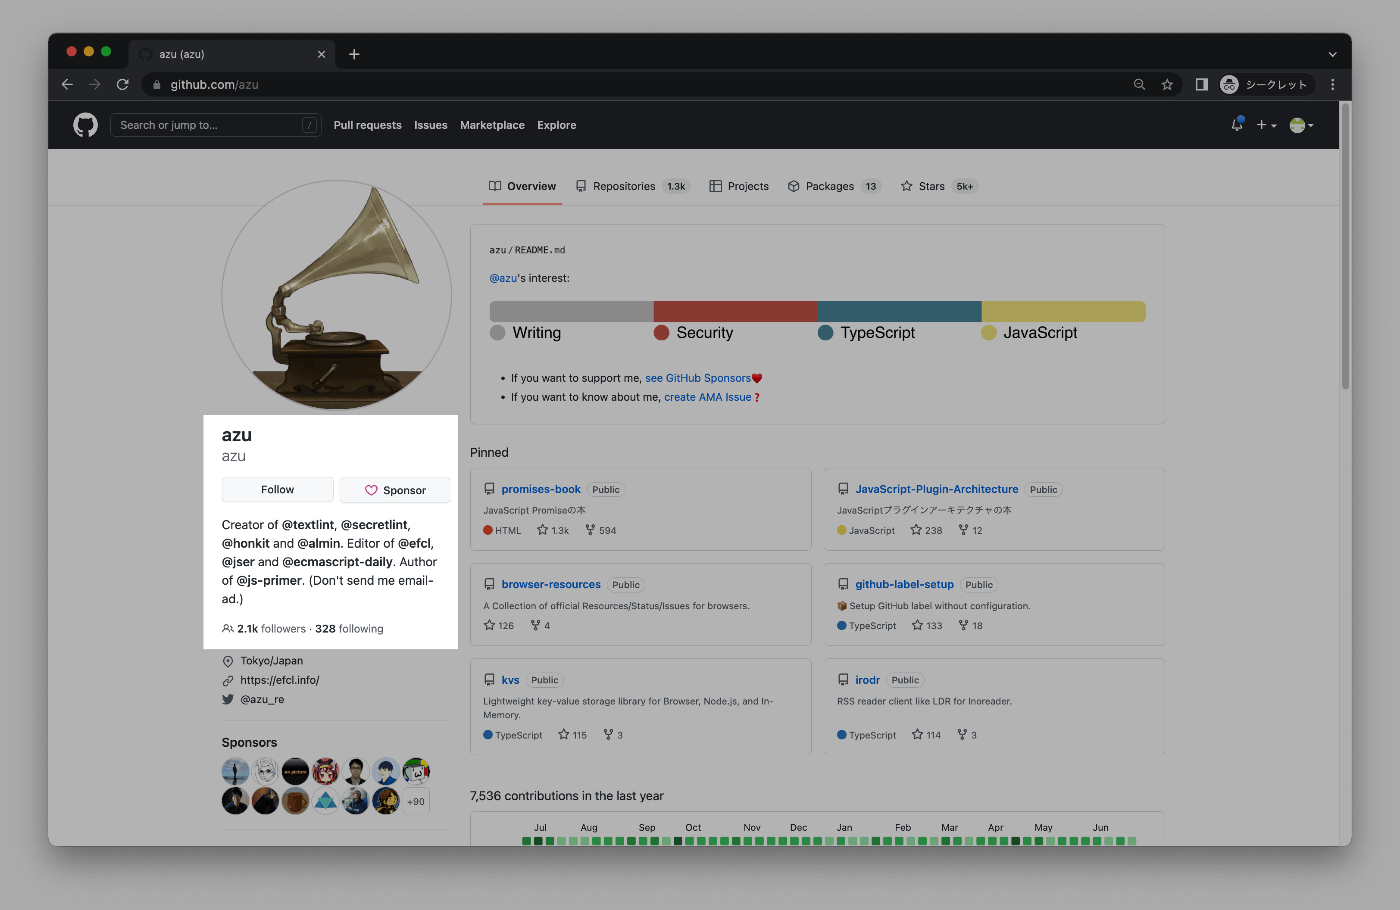Screen dimensions: 1400x910
Task: Click the see GitHub Sponsors link
Action: 698,378
